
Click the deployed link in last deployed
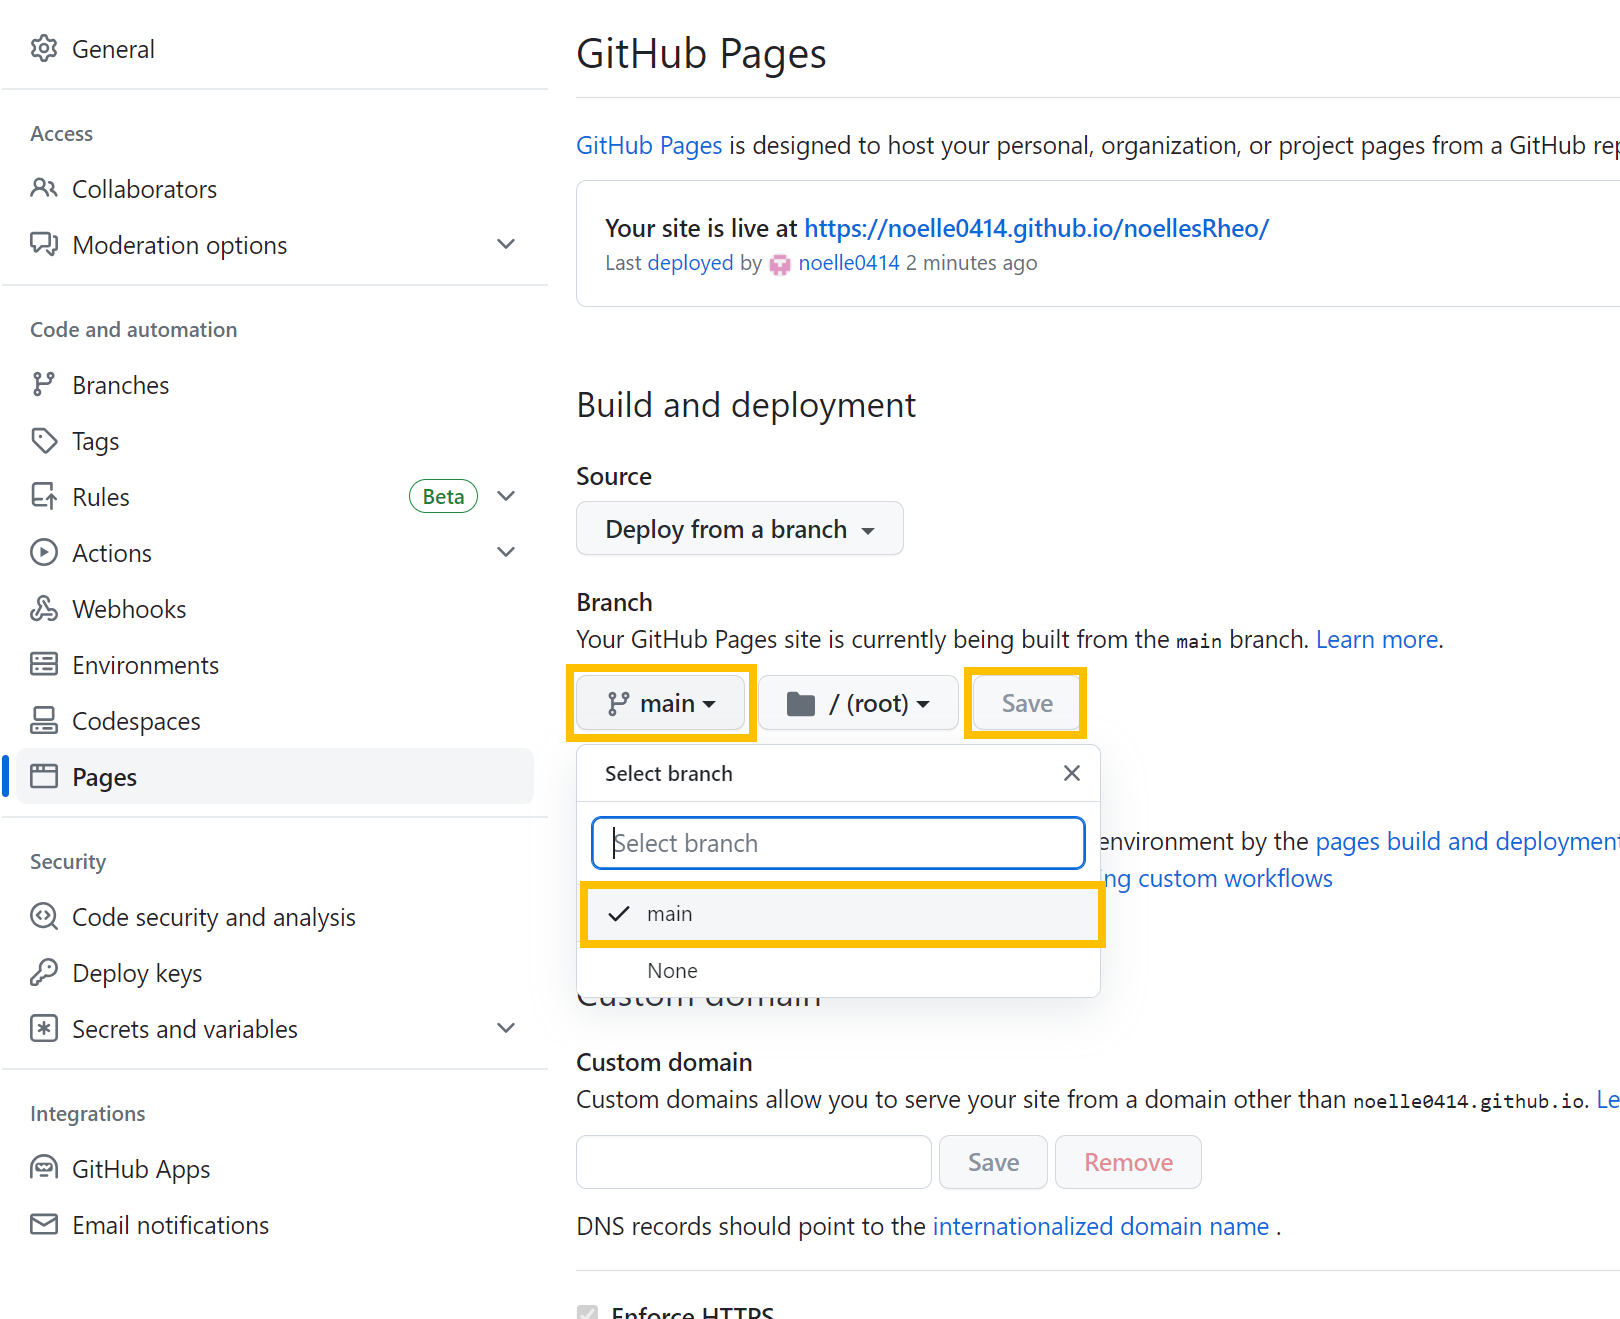pos(690,262)
